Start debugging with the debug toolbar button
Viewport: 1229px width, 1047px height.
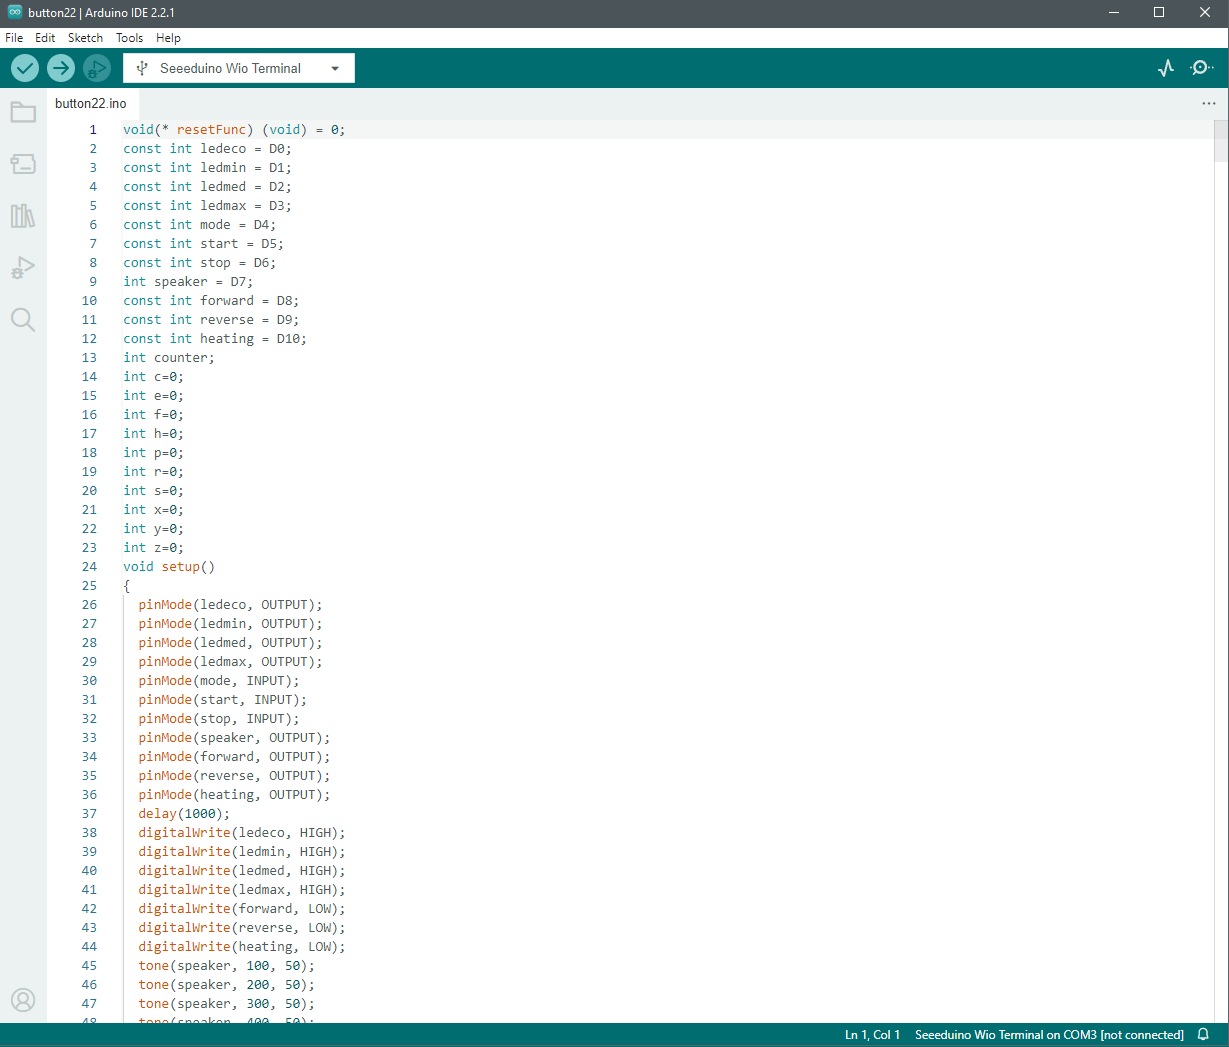97,68
